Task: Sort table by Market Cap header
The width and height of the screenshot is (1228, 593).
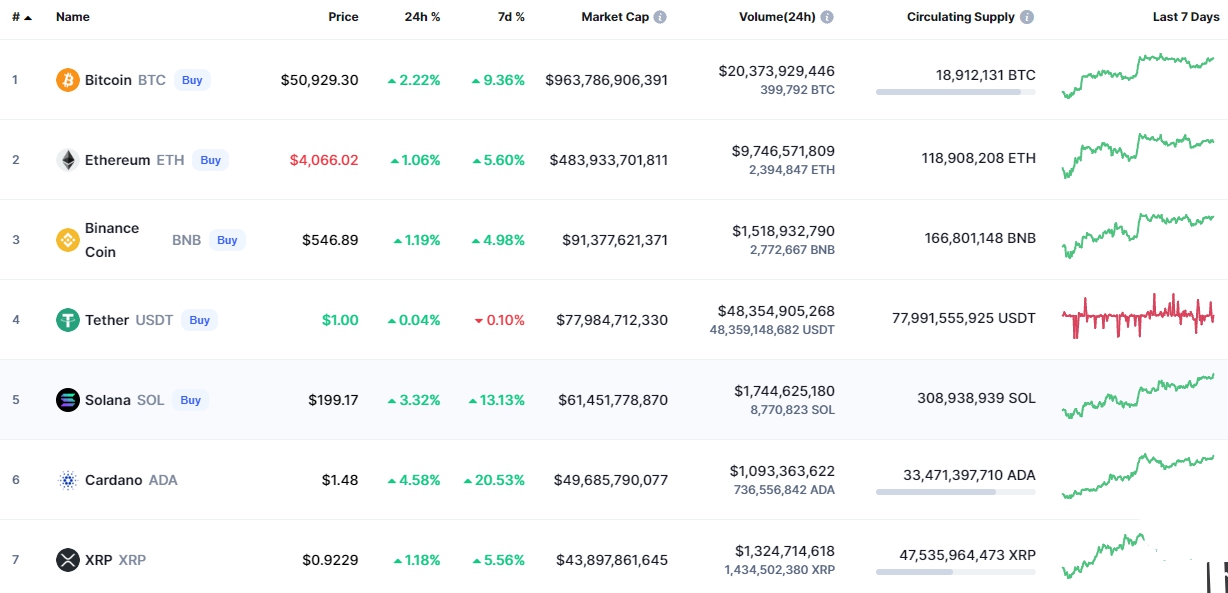Action: 615,17
